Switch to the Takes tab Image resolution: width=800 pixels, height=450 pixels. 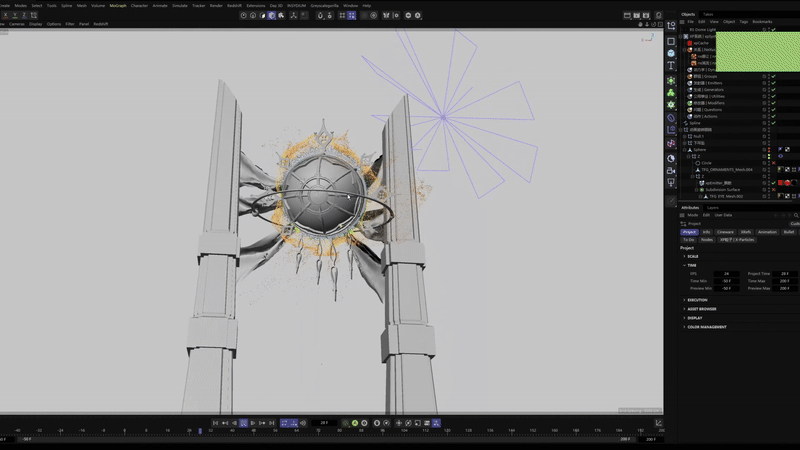tap(708, 14)
